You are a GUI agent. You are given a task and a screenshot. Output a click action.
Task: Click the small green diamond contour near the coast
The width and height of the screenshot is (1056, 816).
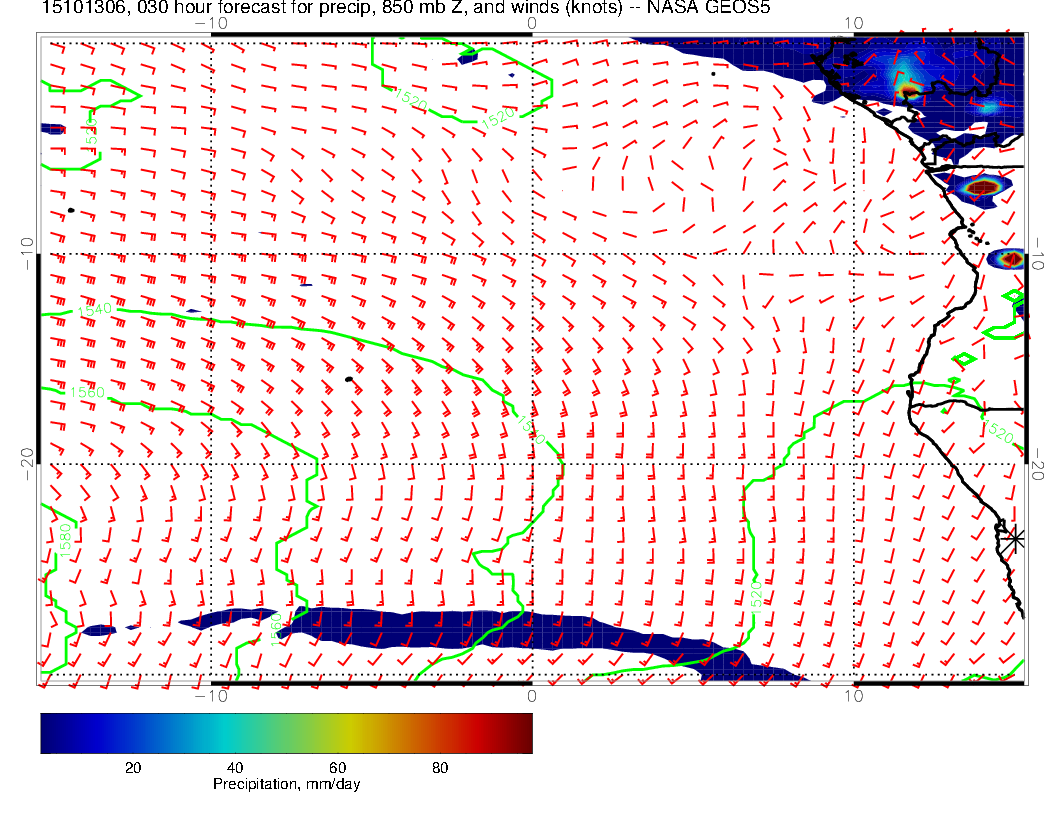coord(965,358)
